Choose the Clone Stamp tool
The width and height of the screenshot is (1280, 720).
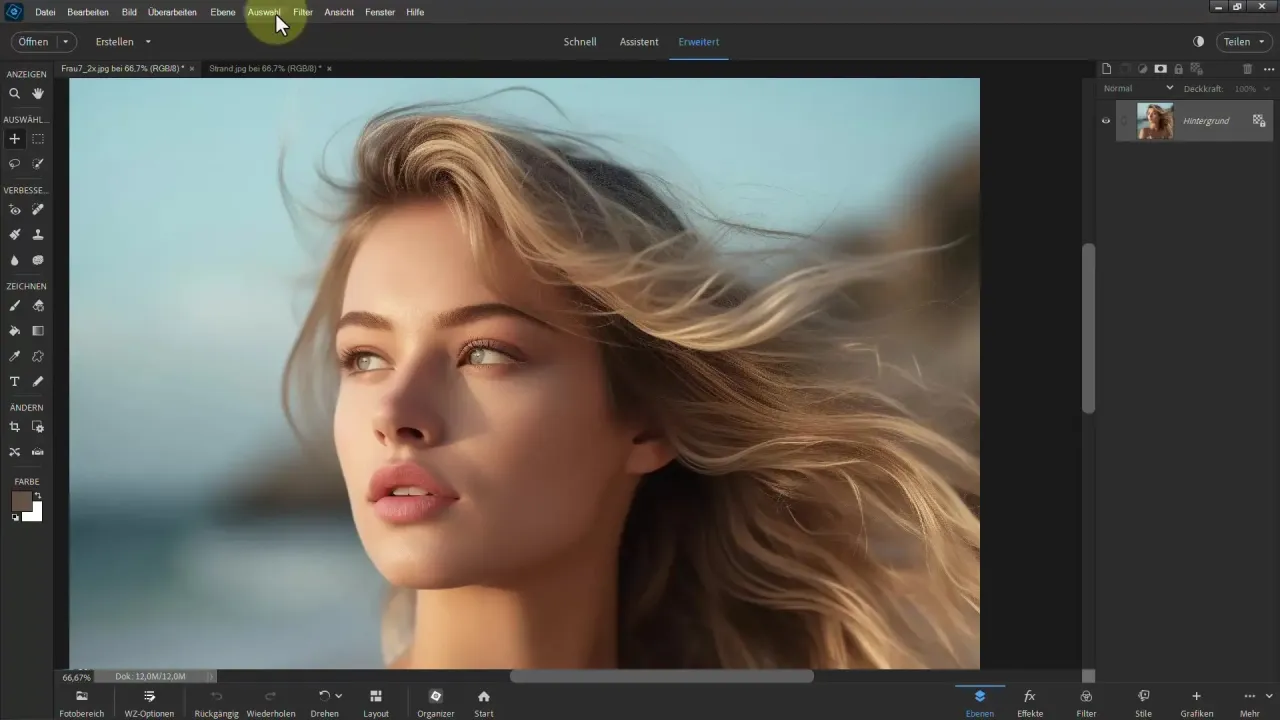(x=40, y=234)
